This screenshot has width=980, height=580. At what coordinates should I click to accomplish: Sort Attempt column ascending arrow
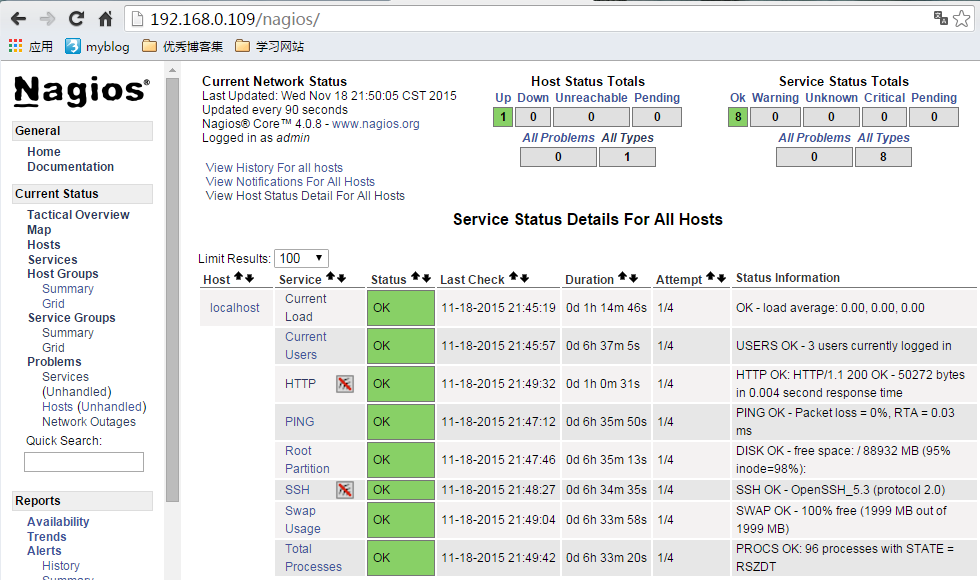point(711,277)
